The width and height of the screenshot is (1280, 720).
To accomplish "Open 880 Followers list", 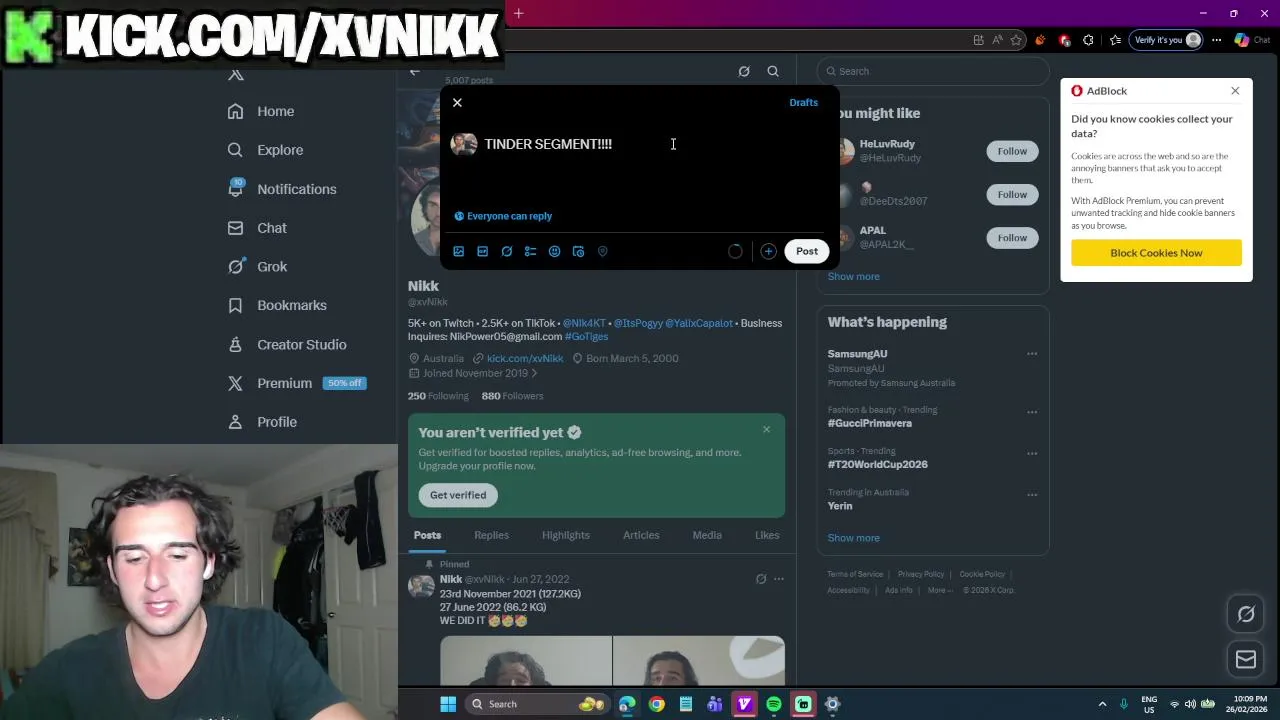I will coord(512,396).
